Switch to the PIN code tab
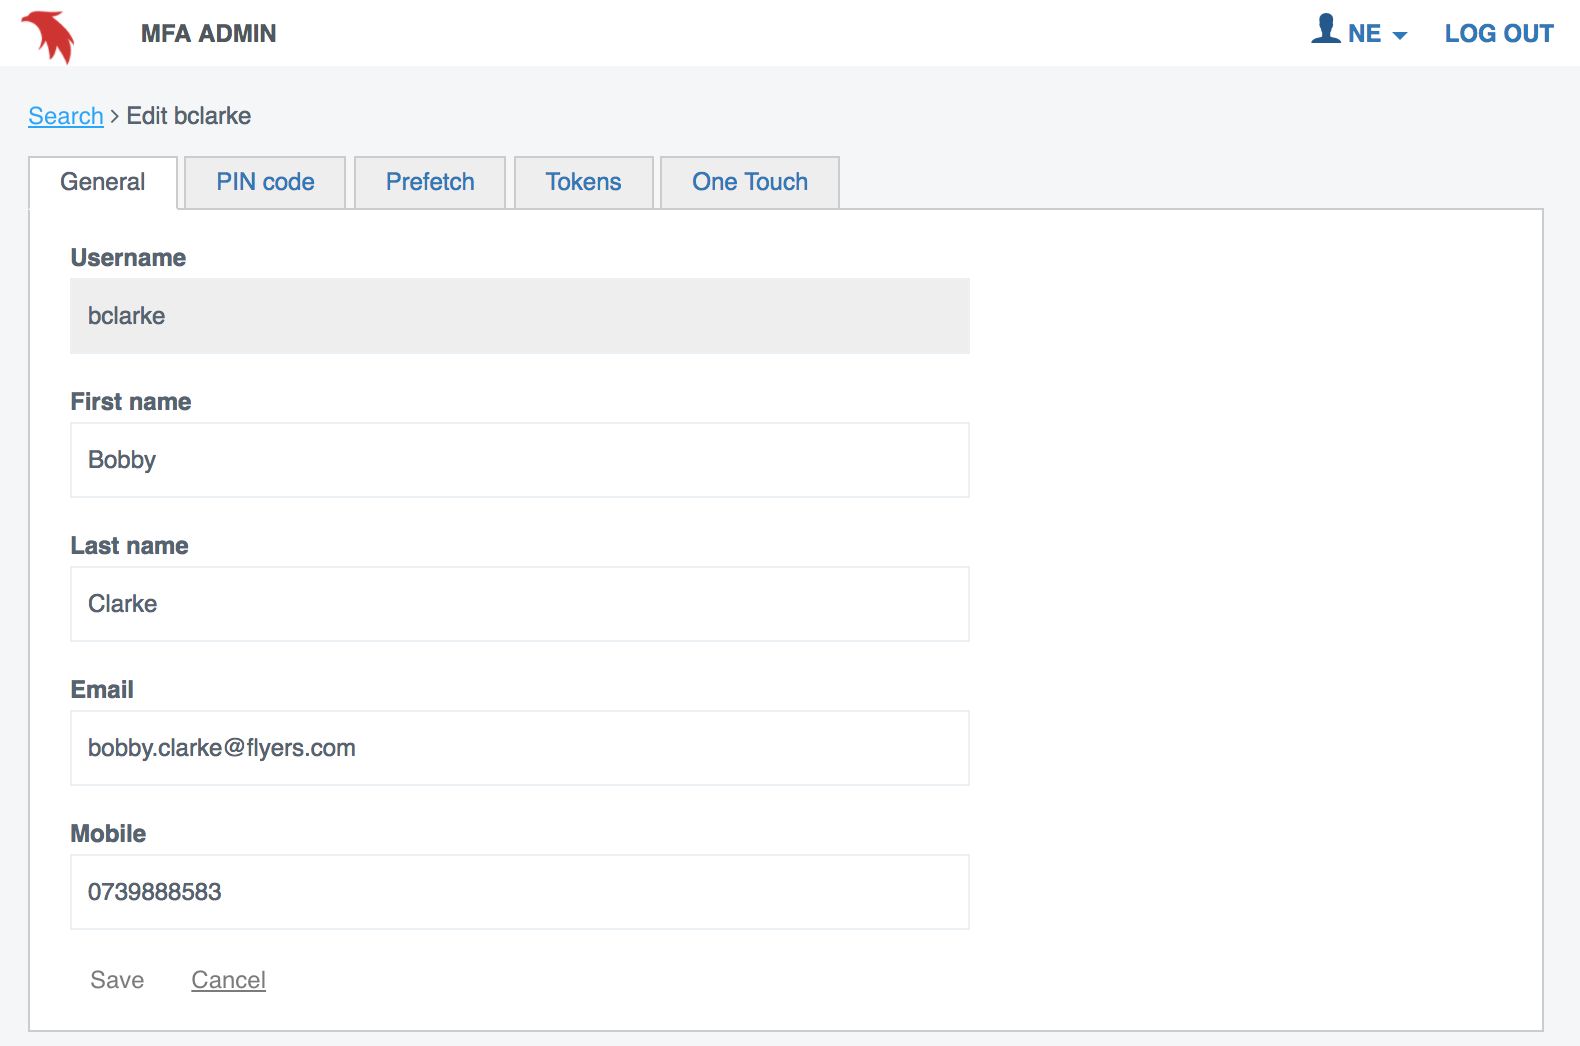1580x1046 pixels. pos(265,182)
